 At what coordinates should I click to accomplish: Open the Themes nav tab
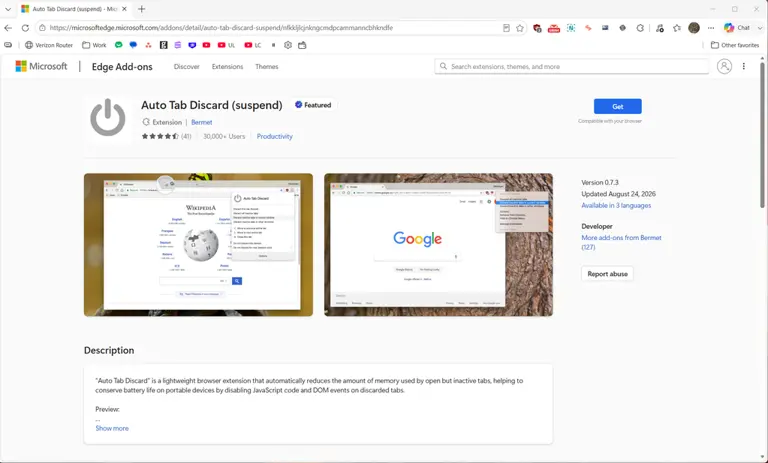point(266,67)
